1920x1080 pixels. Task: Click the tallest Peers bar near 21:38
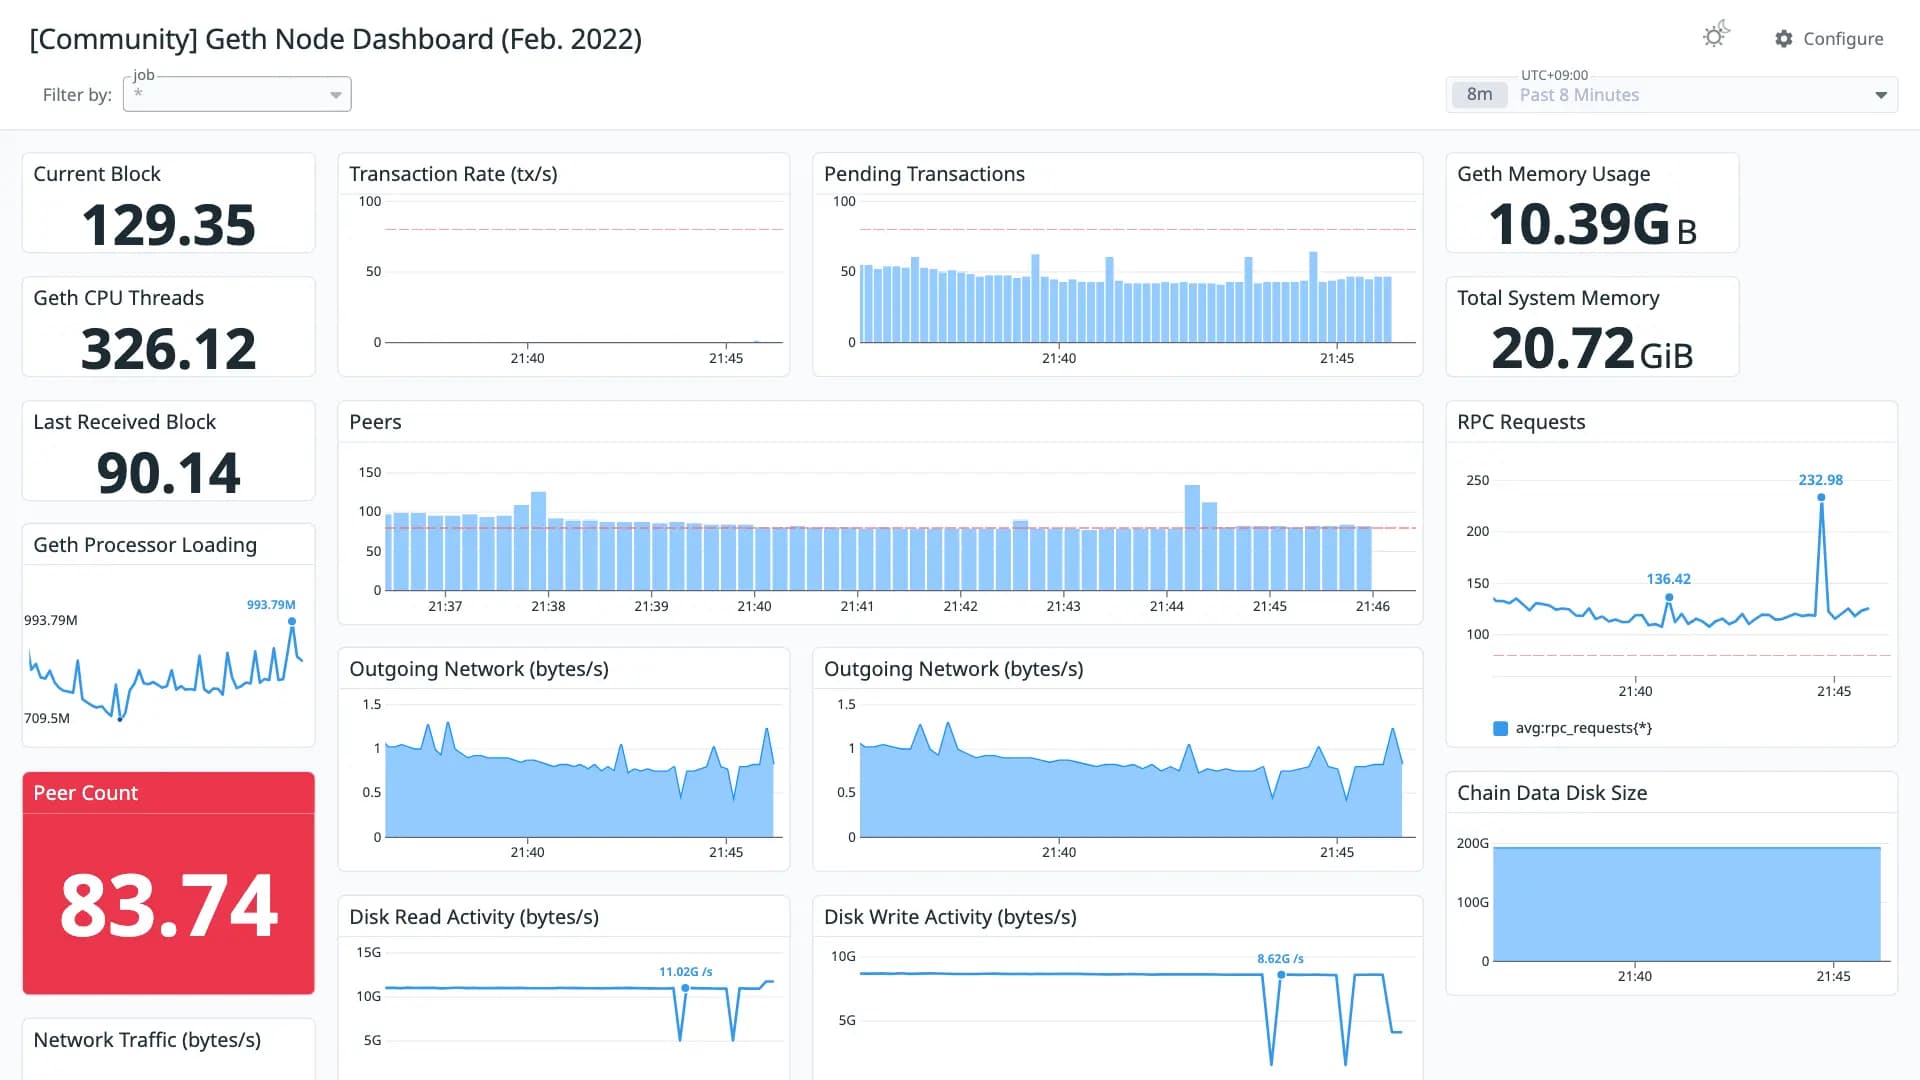(538, 541)
